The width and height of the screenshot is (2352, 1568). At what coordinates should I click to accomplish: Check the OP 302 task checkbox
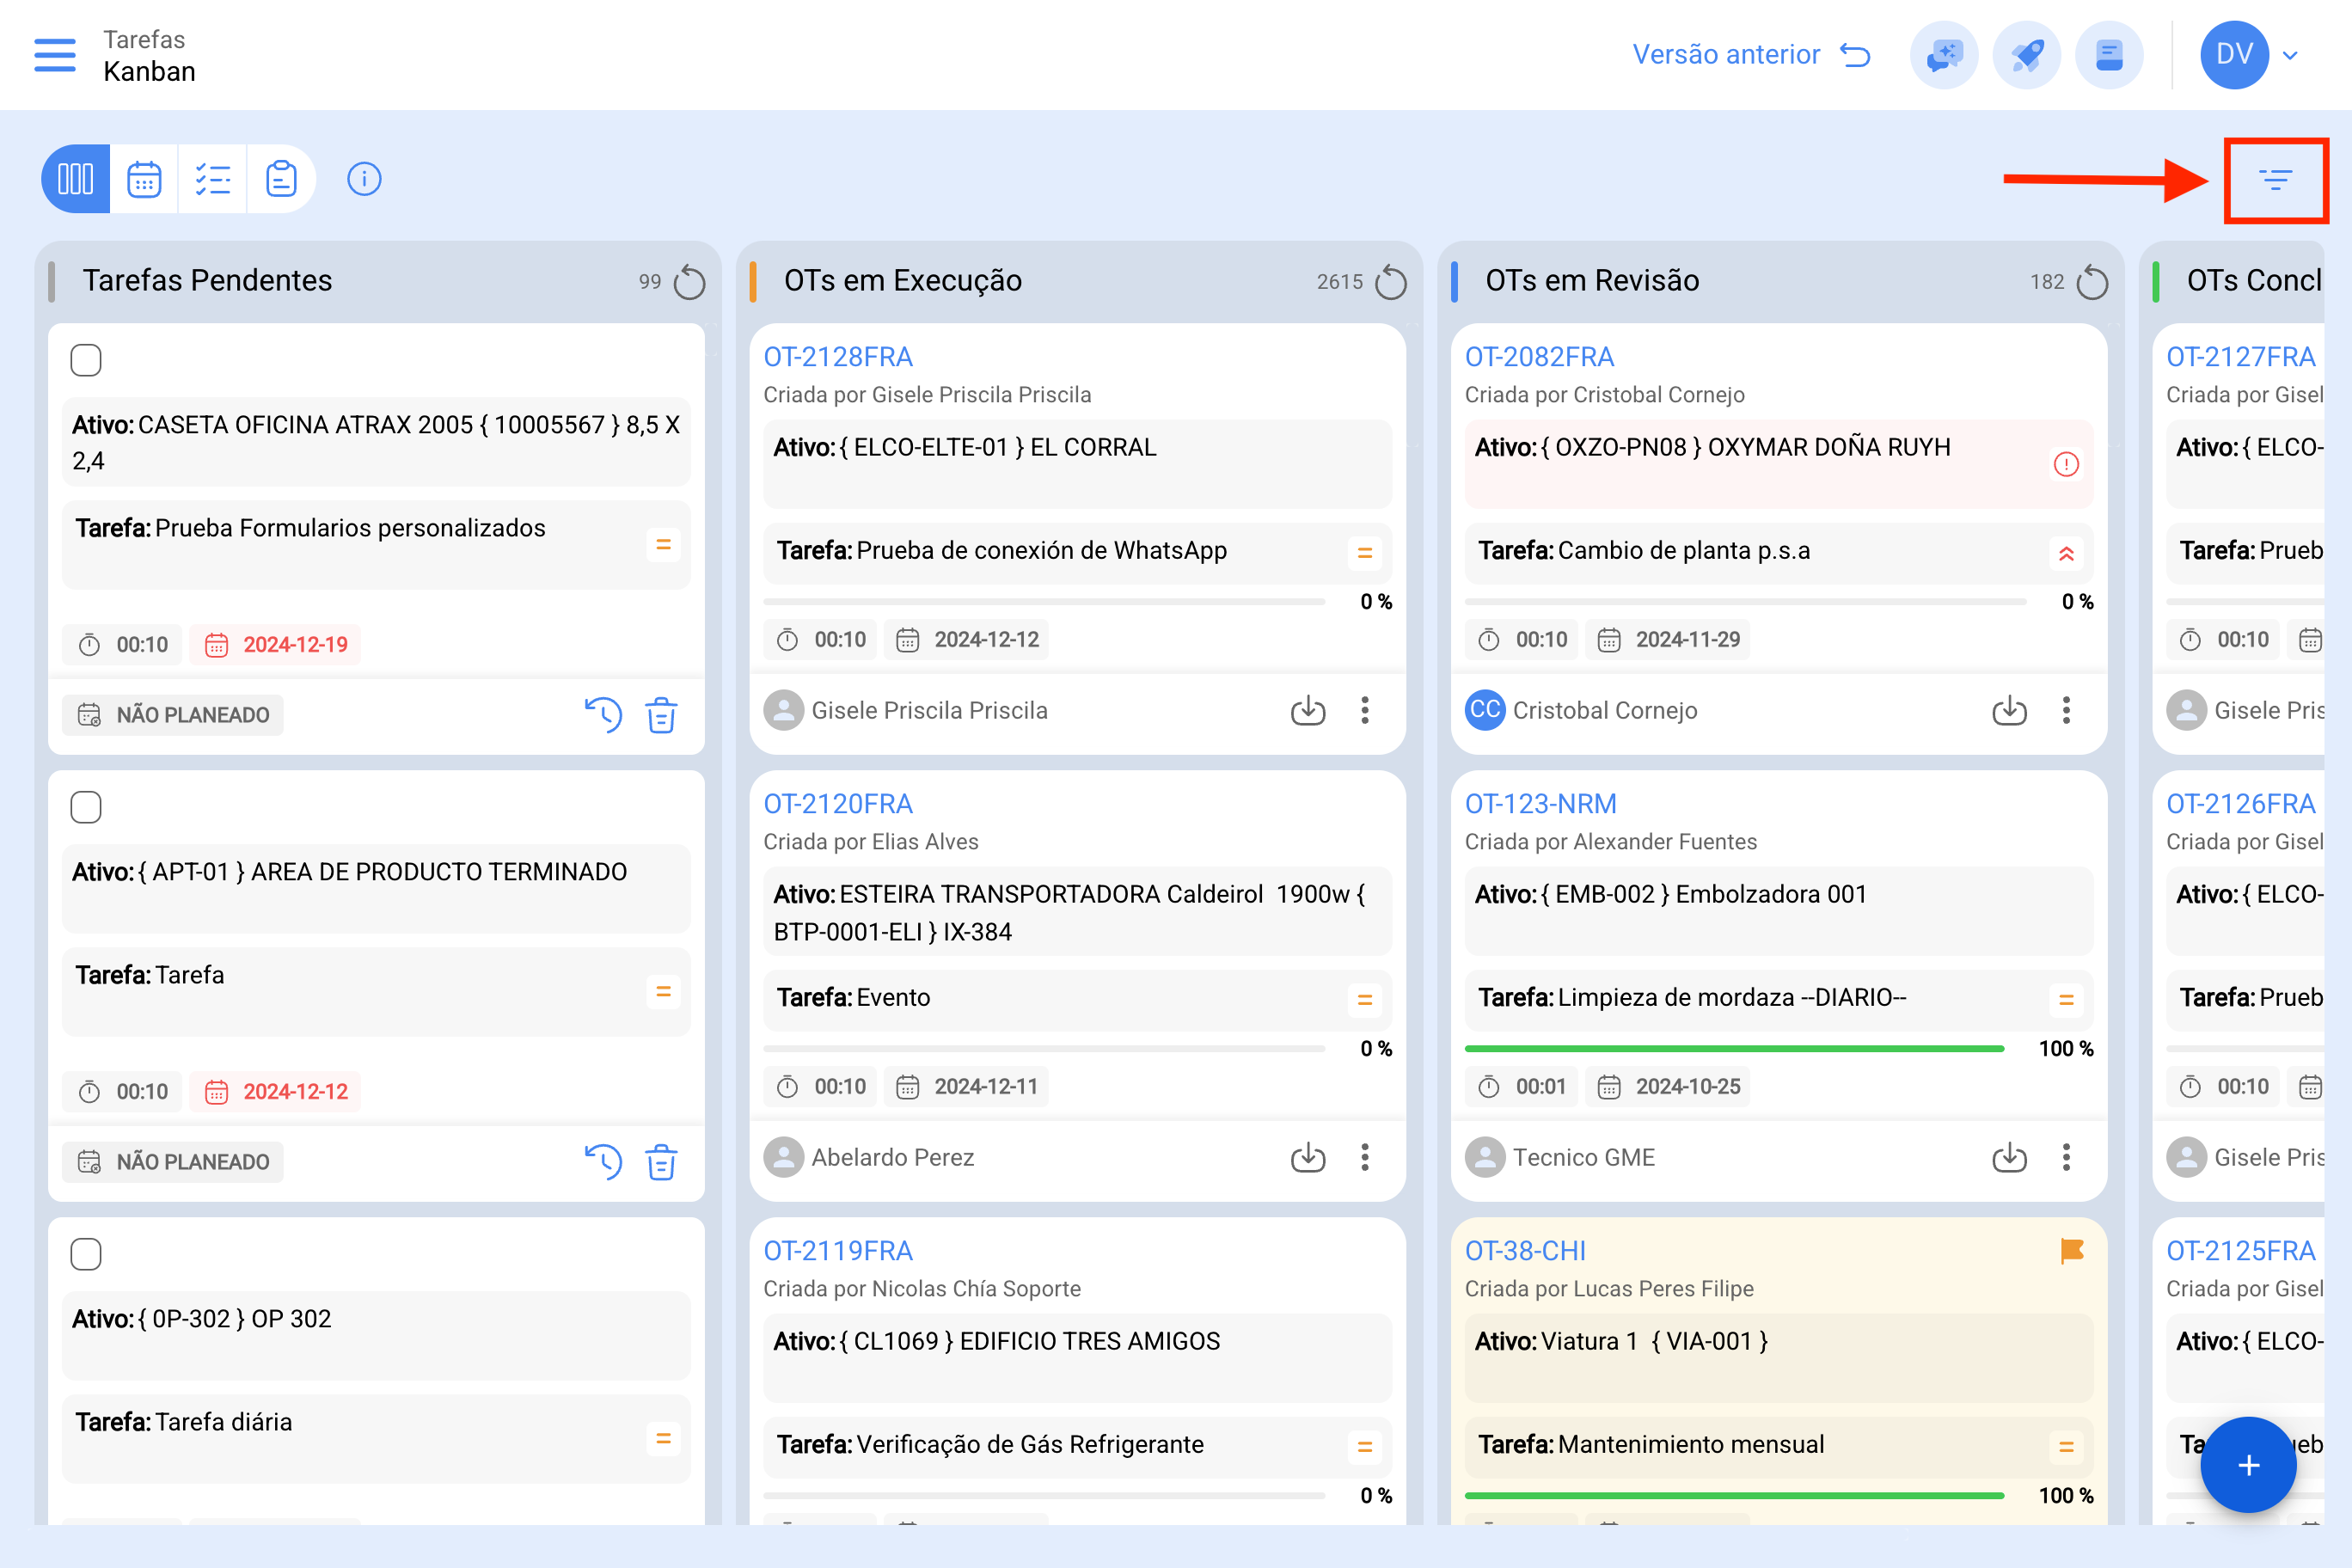click(86, 1254)
